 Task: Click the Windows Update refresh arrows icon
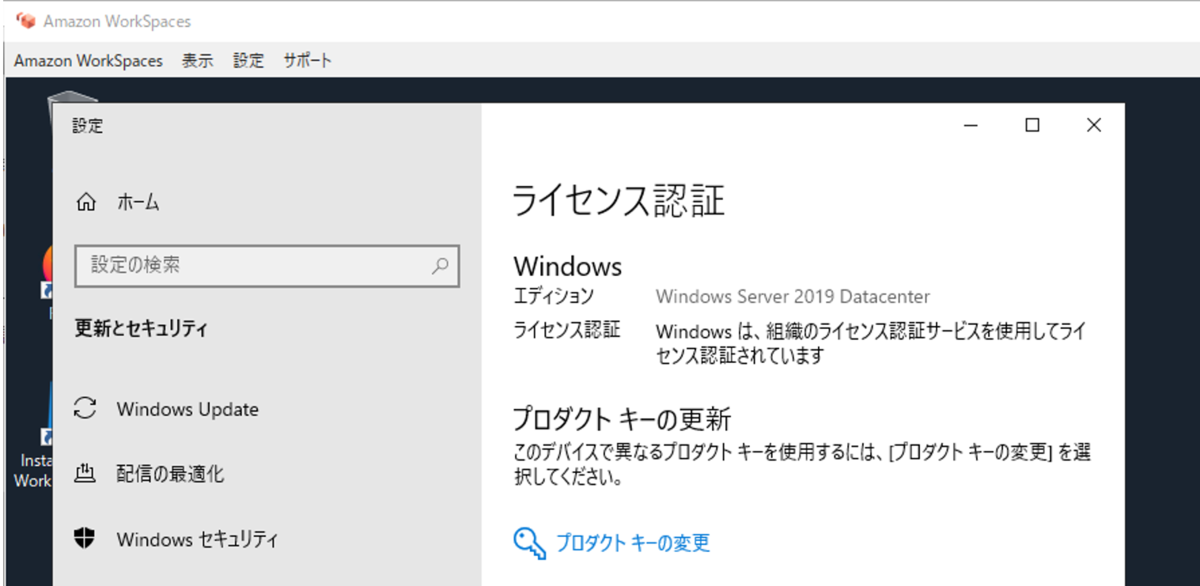pyautogui.click(x=86, y=409)
